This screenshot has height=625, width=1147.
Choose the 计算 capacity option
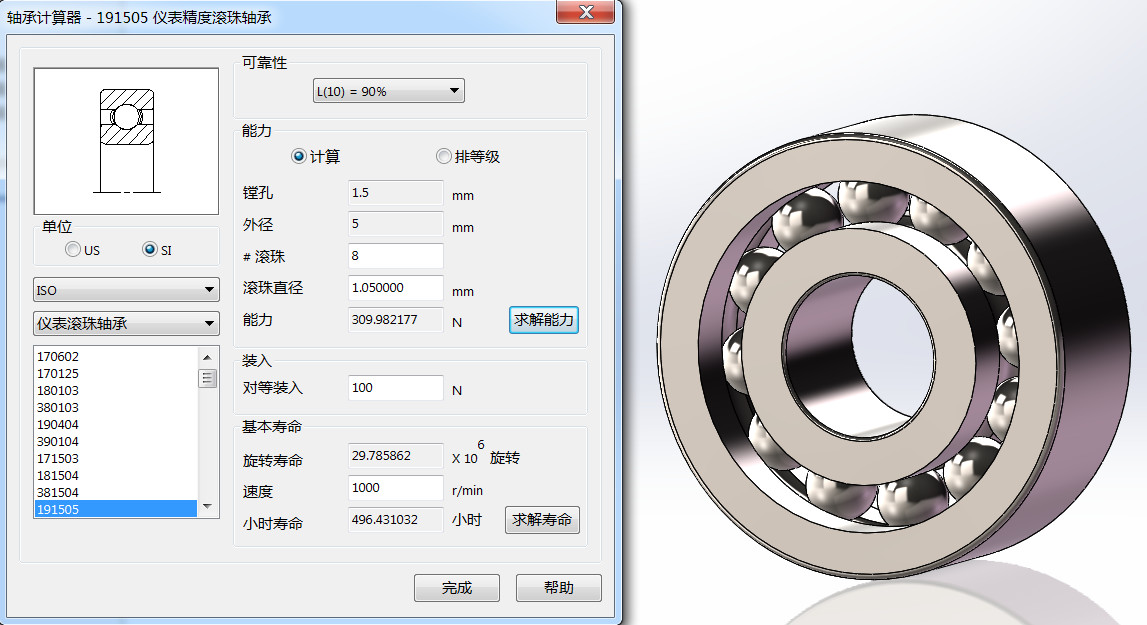[x=298, y=156]
